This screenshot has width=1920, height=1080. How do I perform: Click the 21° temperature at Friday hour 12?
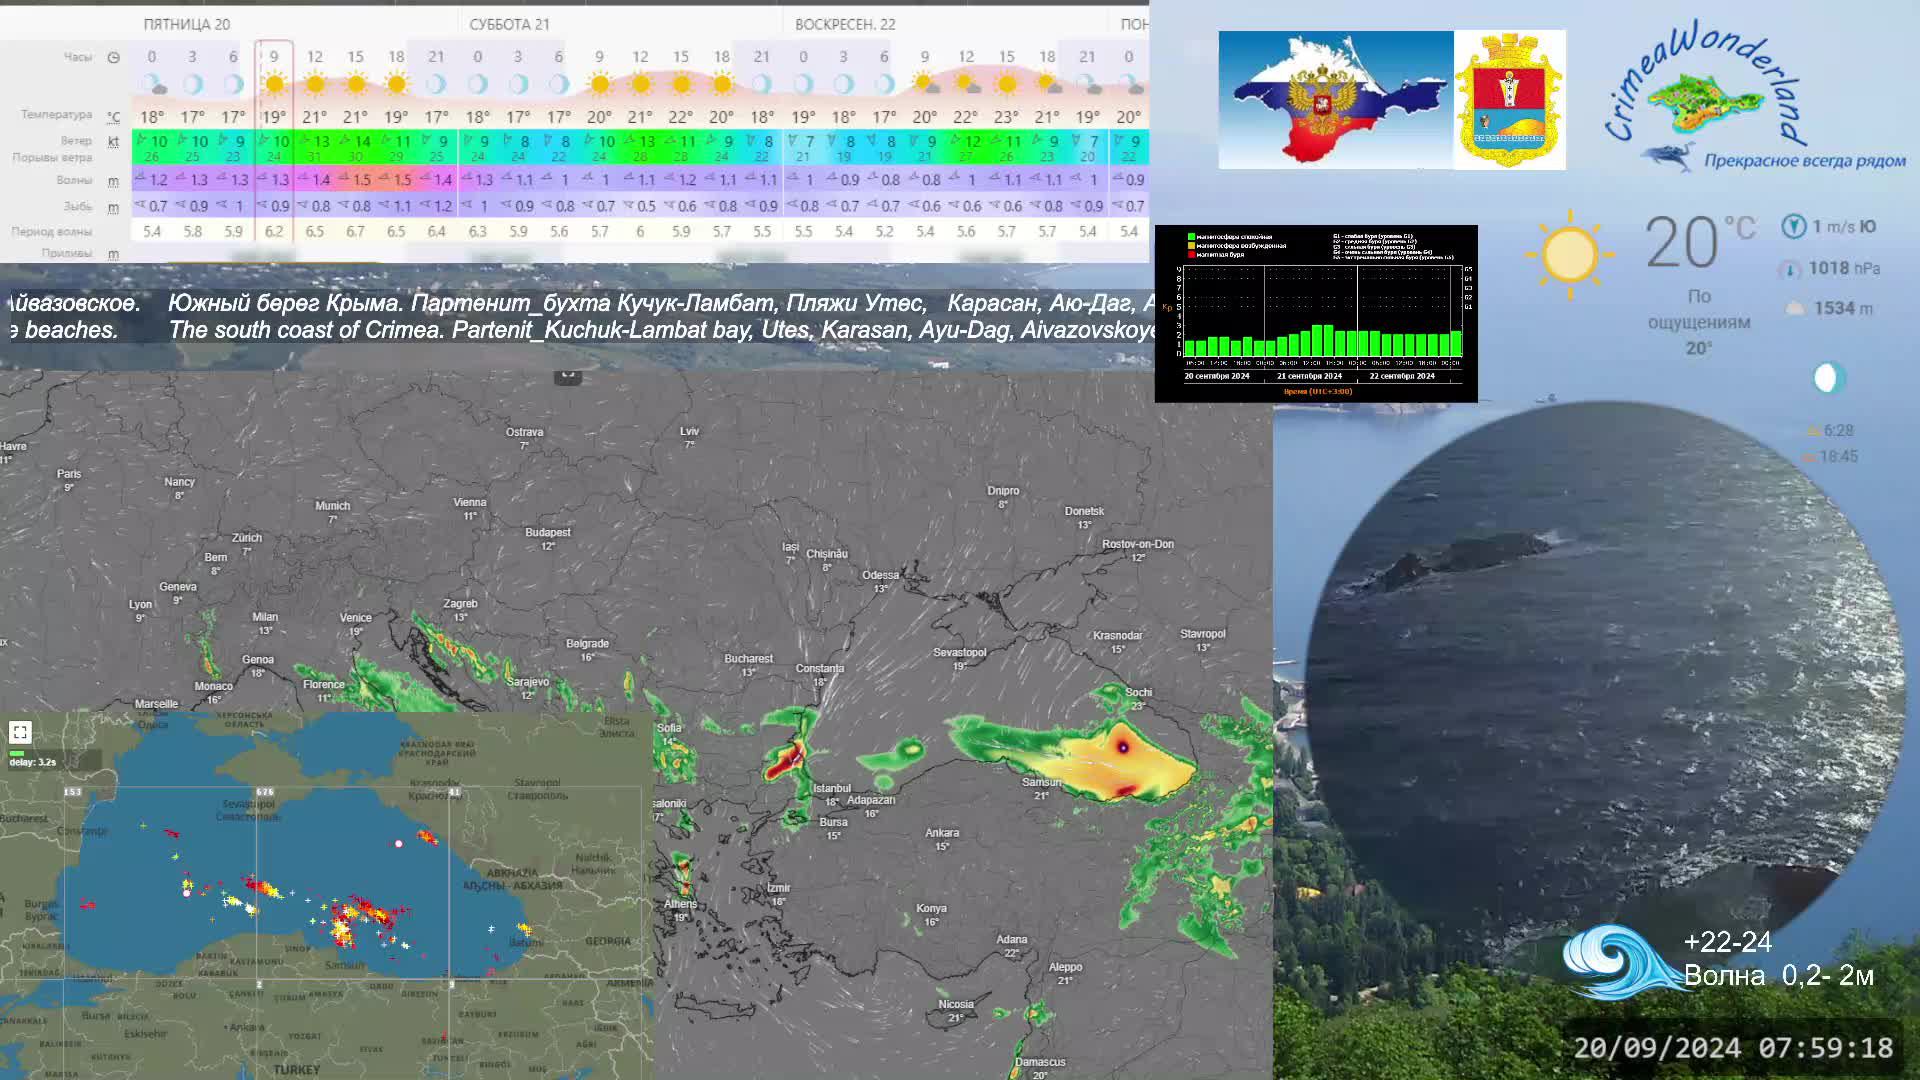click(315, 117)
